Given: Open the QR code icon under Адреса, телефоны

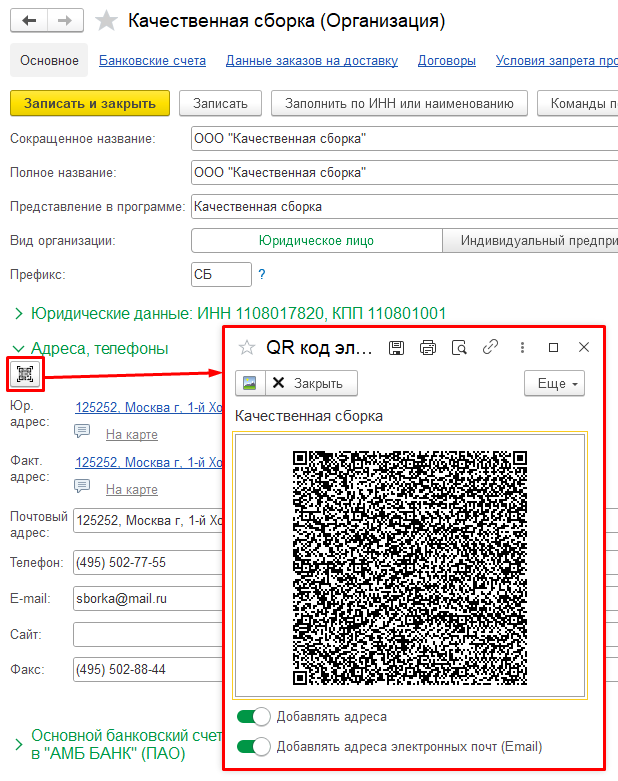Looking at the screenshot, I should [25, 374].
